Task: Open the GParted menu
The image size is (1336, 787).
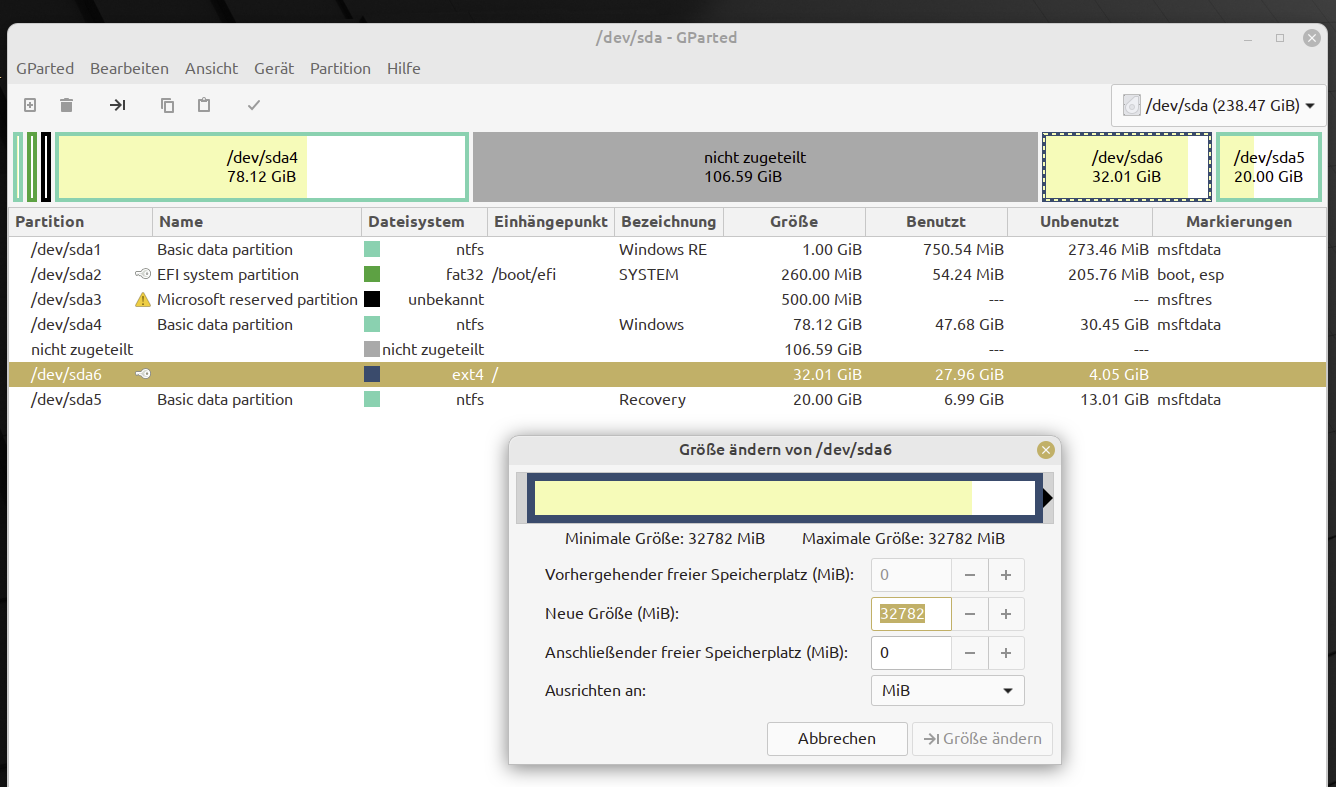Action: (45, 68)
